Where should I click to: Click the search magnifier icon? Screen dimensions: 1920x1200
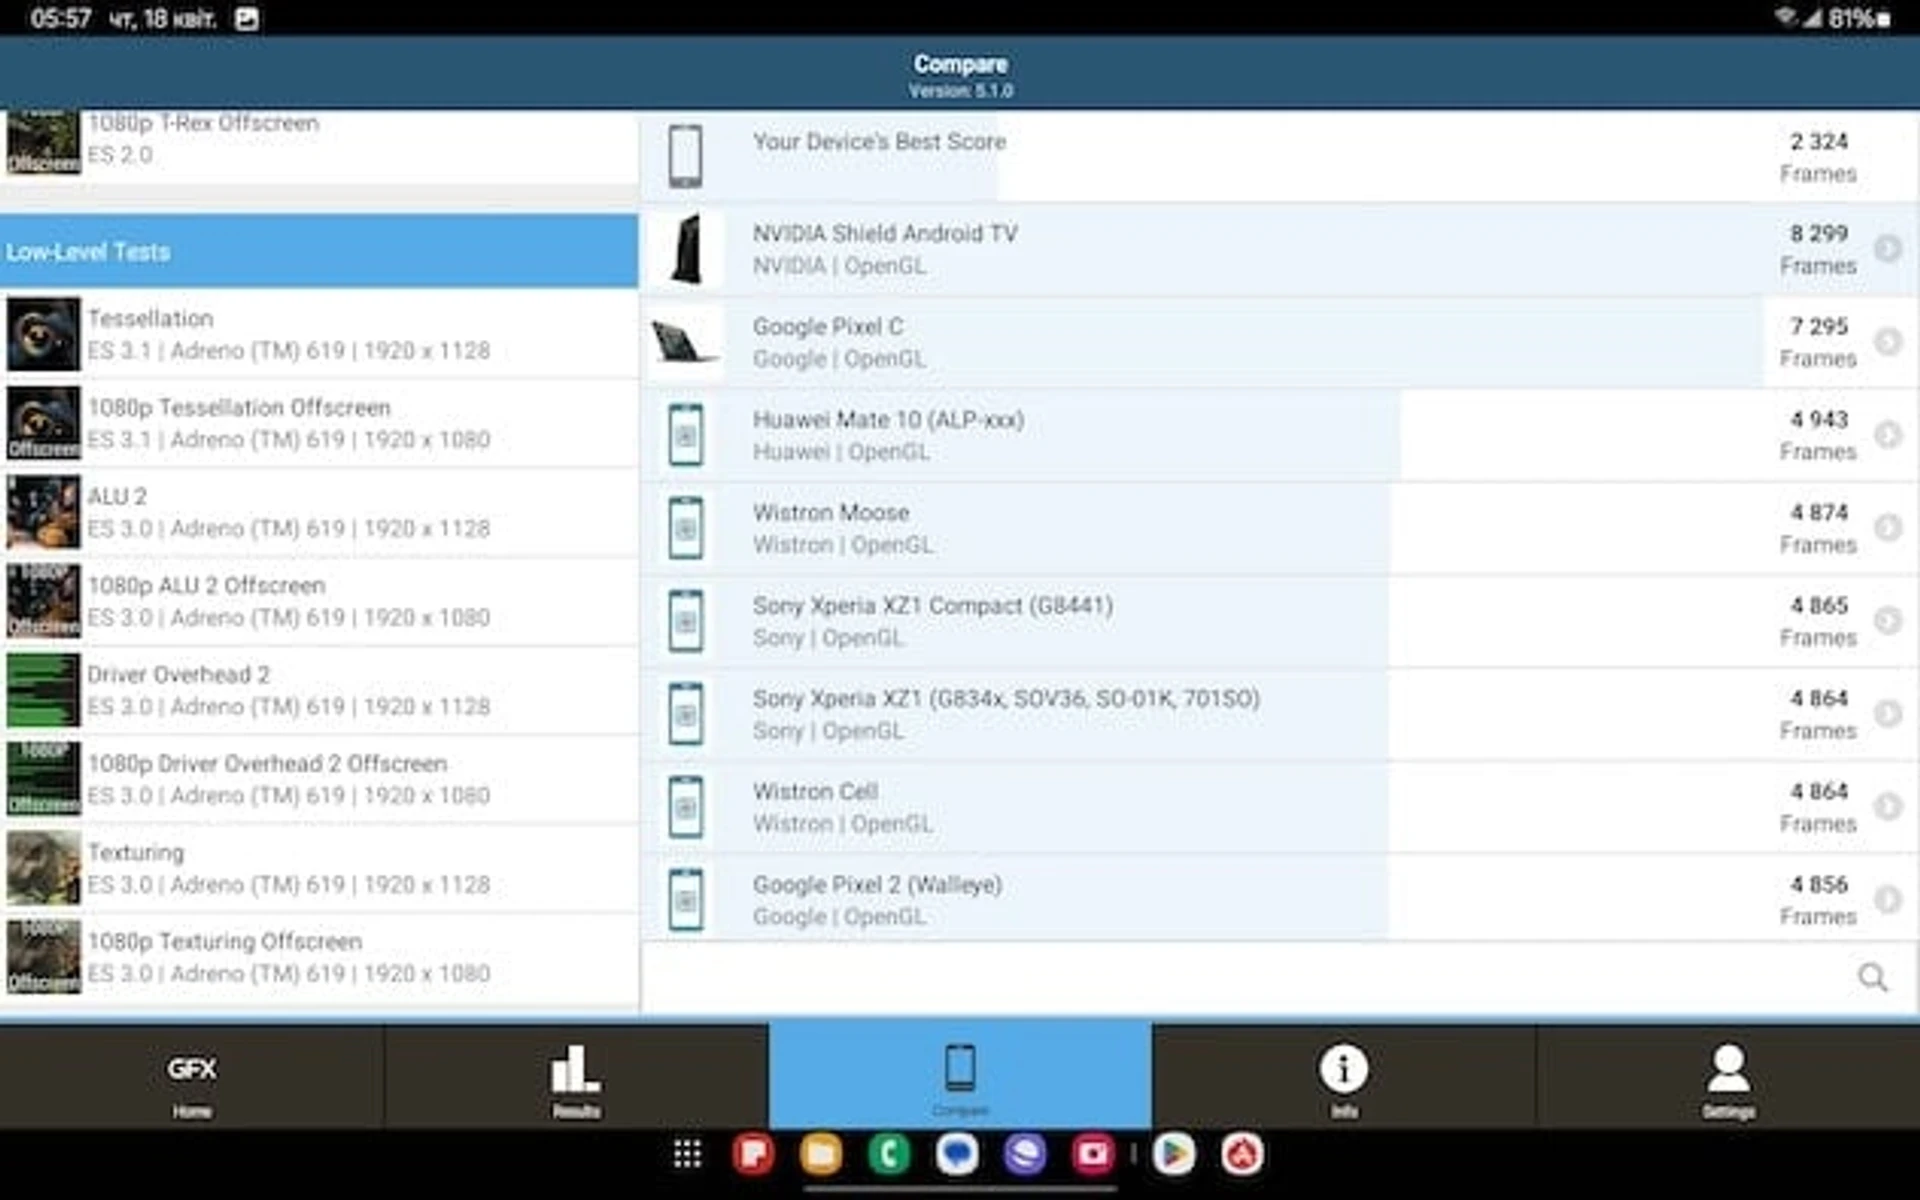click(1873, 977)
